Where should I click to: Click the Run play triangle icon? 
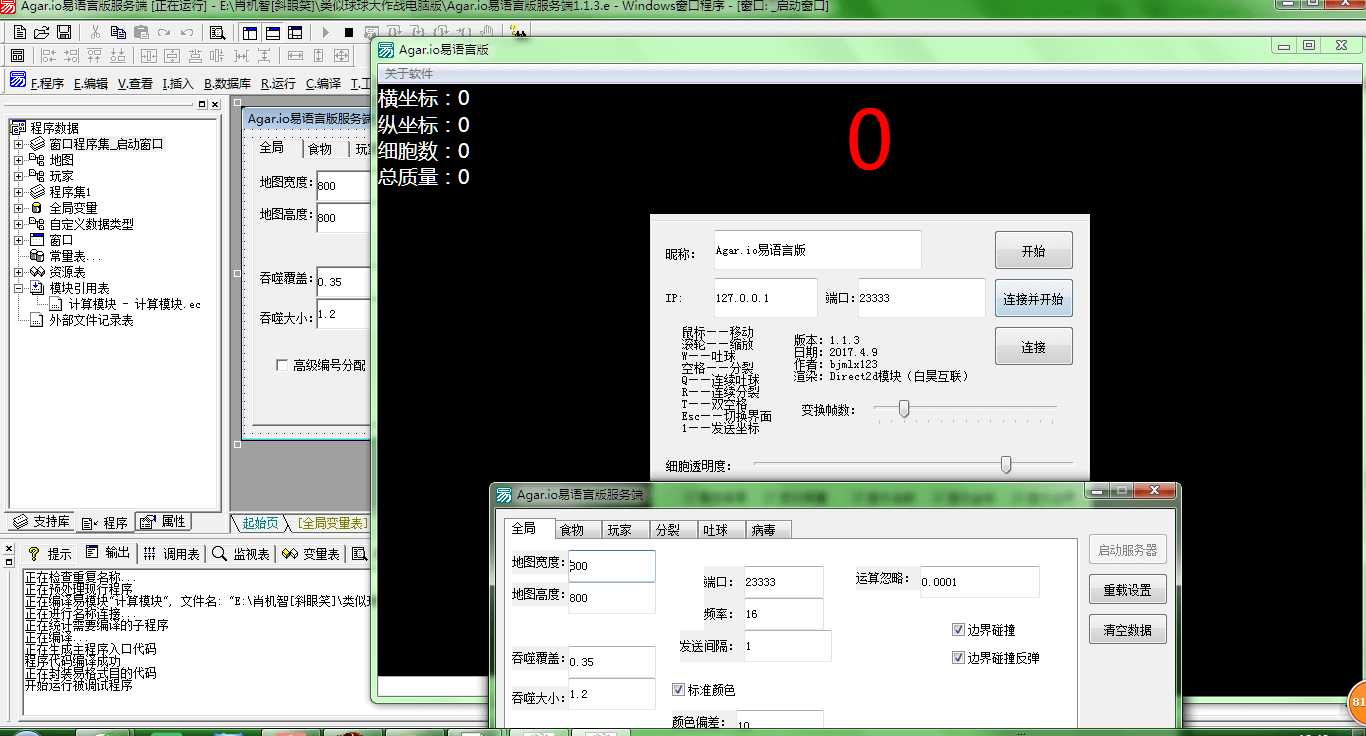[x=326, y=32]
